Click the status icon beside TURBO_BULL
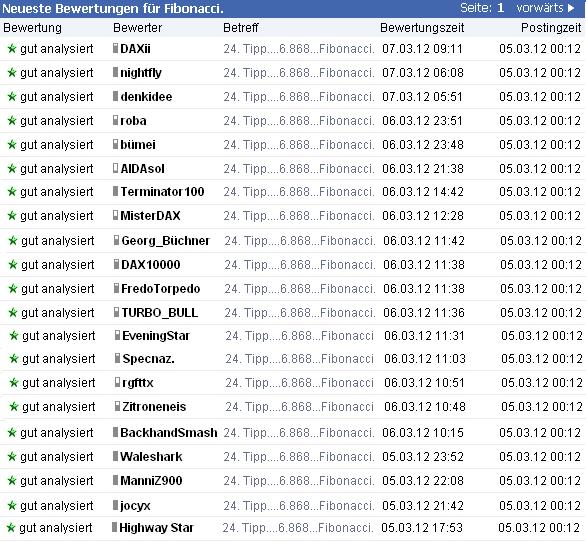Image resolution: width=586 pixels, height=542 pixels. point(117,311)
